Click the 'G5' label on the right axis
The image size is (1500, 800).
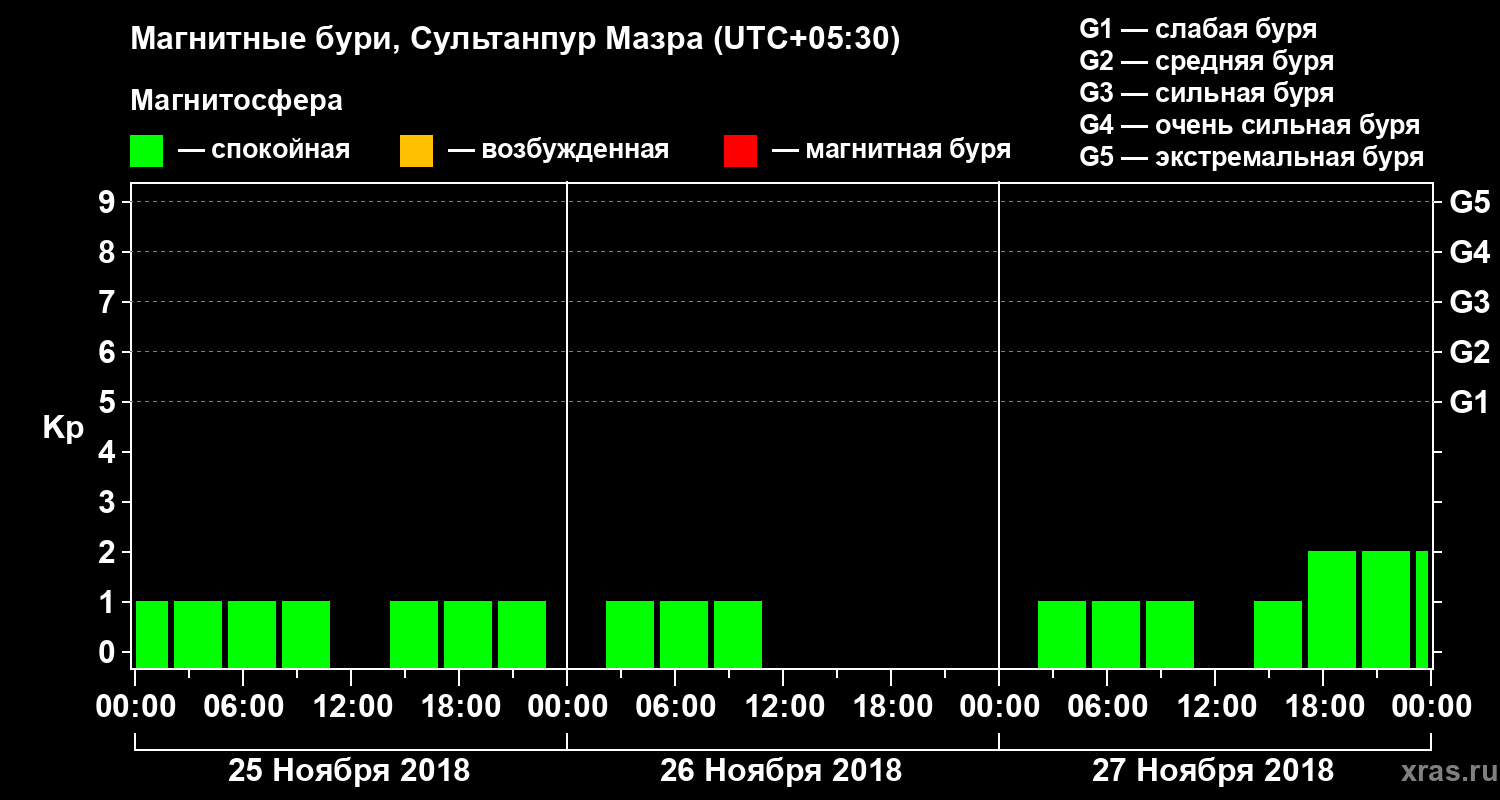tap(1469, 202)
